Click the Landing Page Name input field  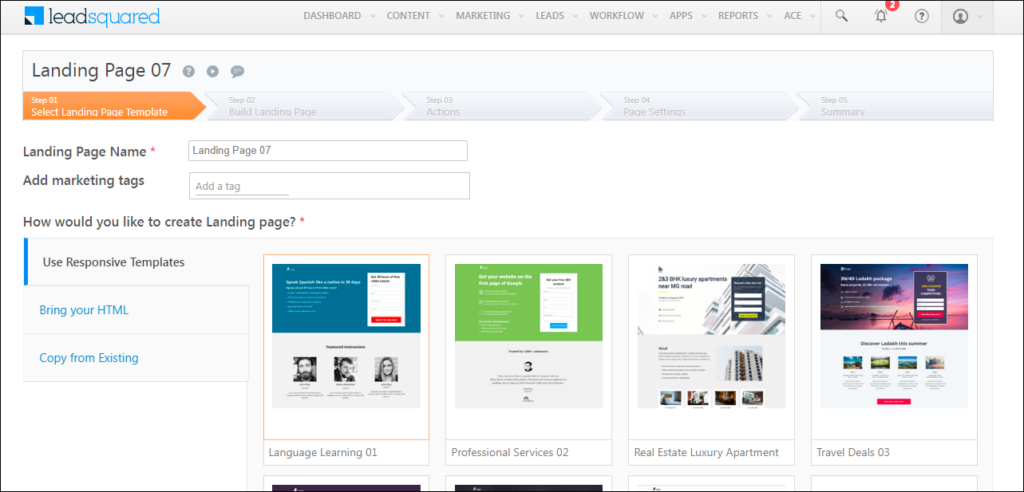(x=328, y=150)
